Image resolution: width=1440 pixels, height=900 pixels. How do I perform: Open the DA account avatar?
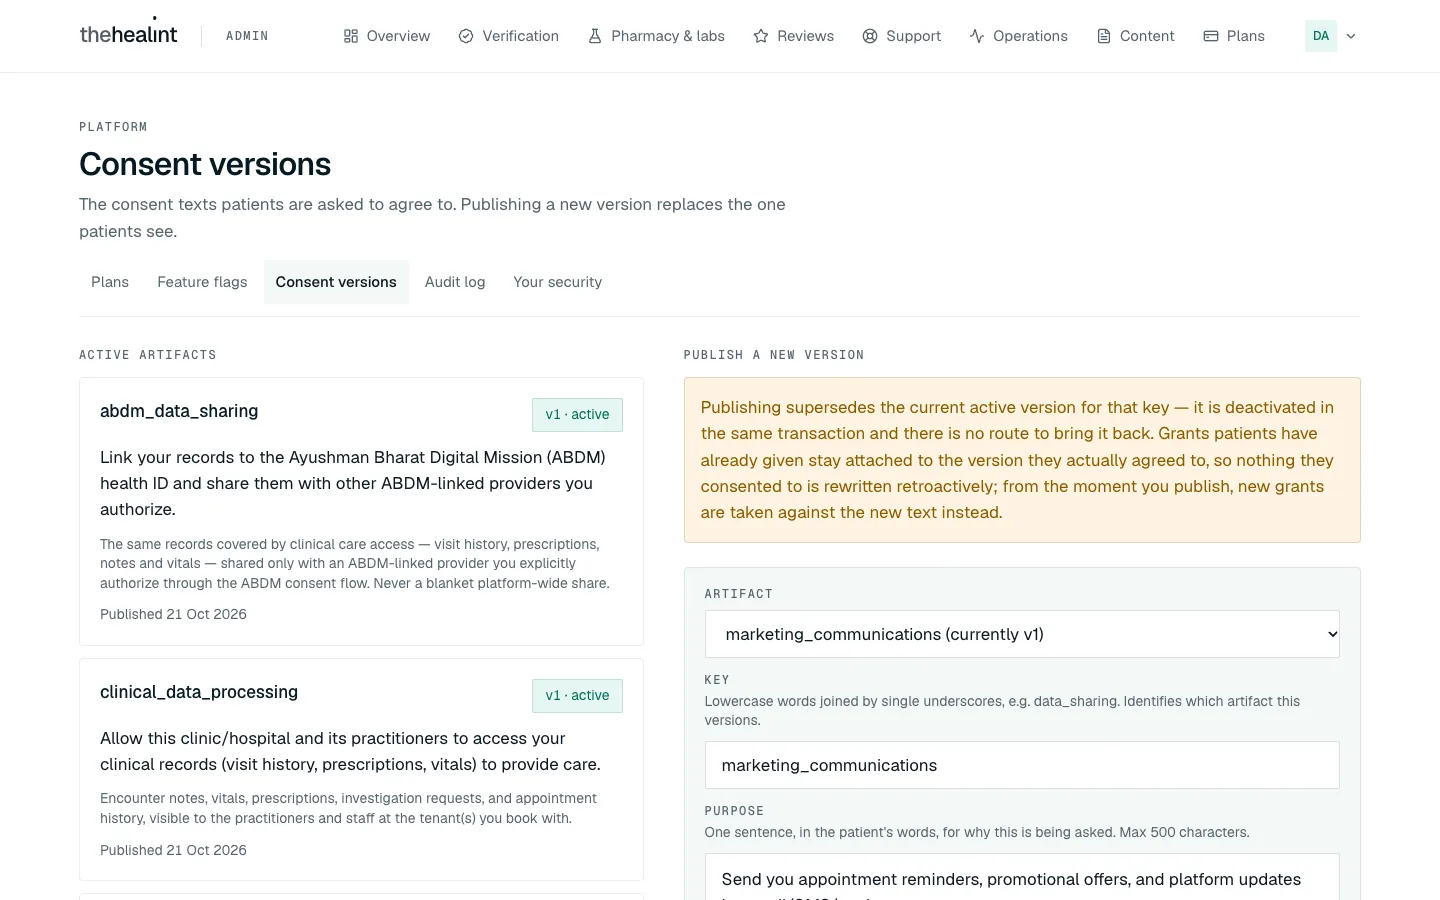coord(1321,36)
